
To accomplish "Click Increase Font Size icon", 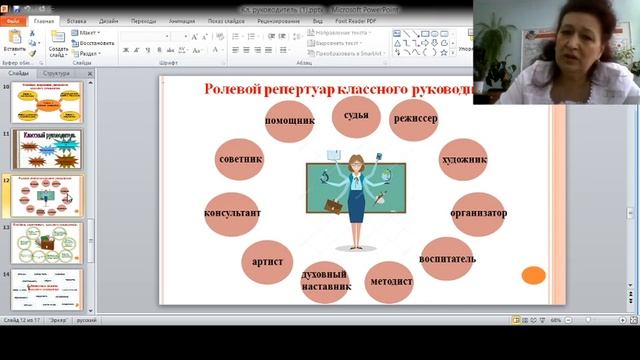I will pyautogui.click(x=195, y=37).
